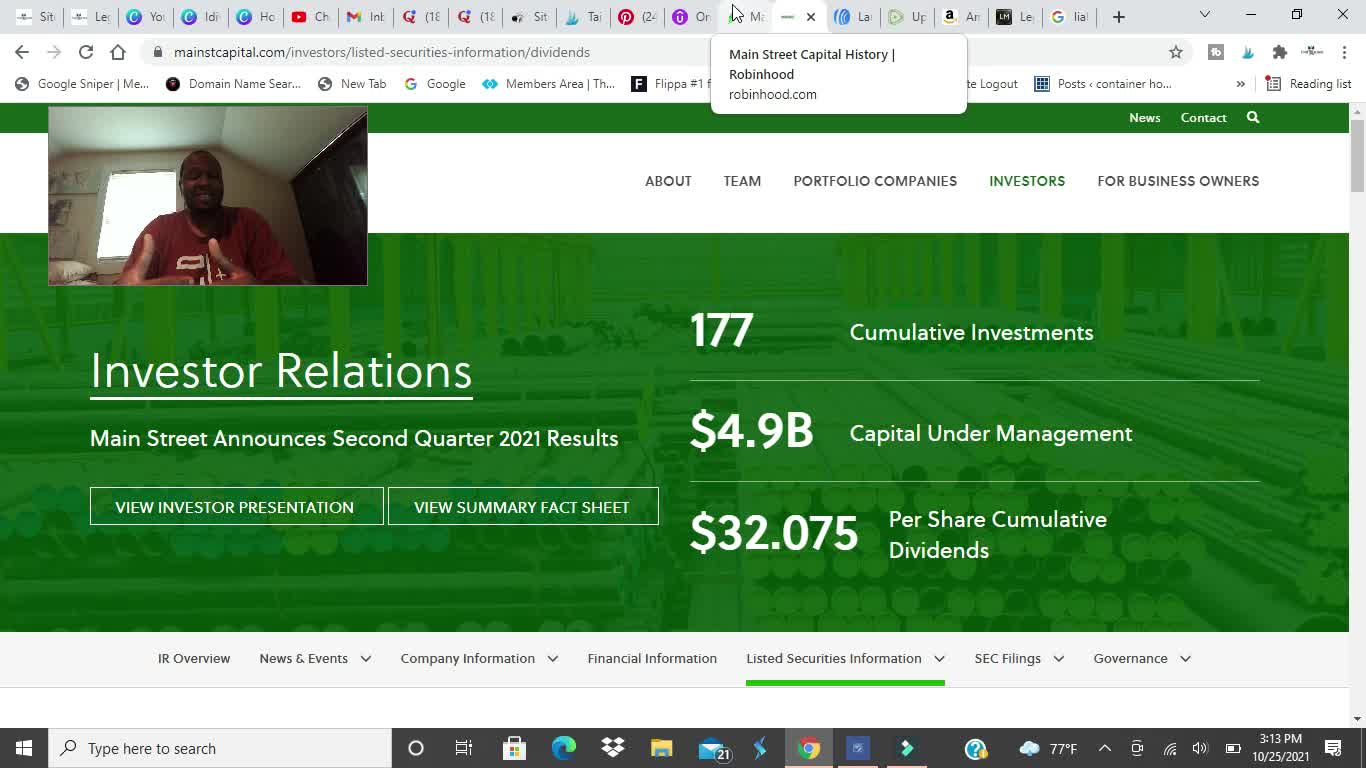Open the Contact link in top bar
The height and width of the screenshot is (768, 1366).
click(1203, 117)
